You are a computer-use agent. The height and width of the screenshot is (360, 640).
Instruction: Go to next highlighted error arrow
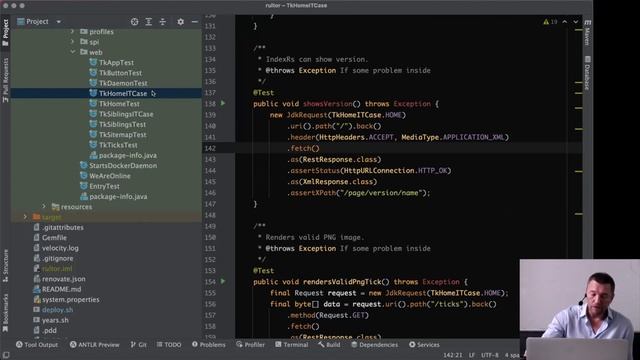coord(576,22)
